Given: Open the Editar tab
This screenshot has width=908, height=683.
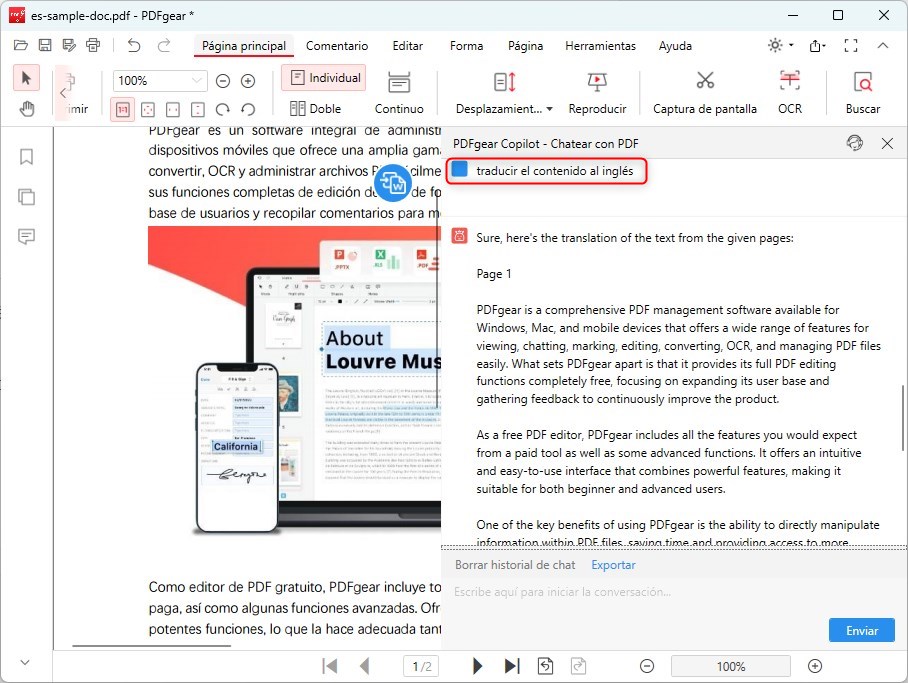Looking at the screenshot, I should [x=408, y=46].
